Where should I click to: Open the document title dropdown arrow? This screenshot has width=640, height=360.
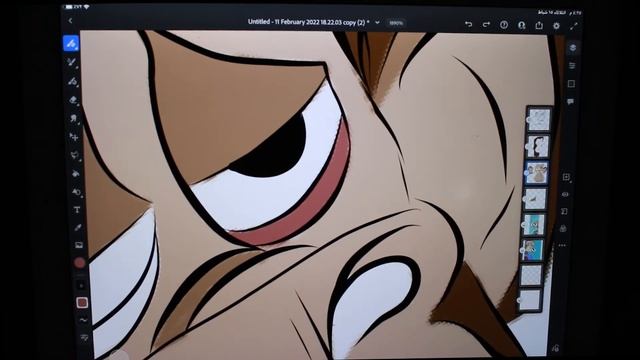click(x=378, y=22)
